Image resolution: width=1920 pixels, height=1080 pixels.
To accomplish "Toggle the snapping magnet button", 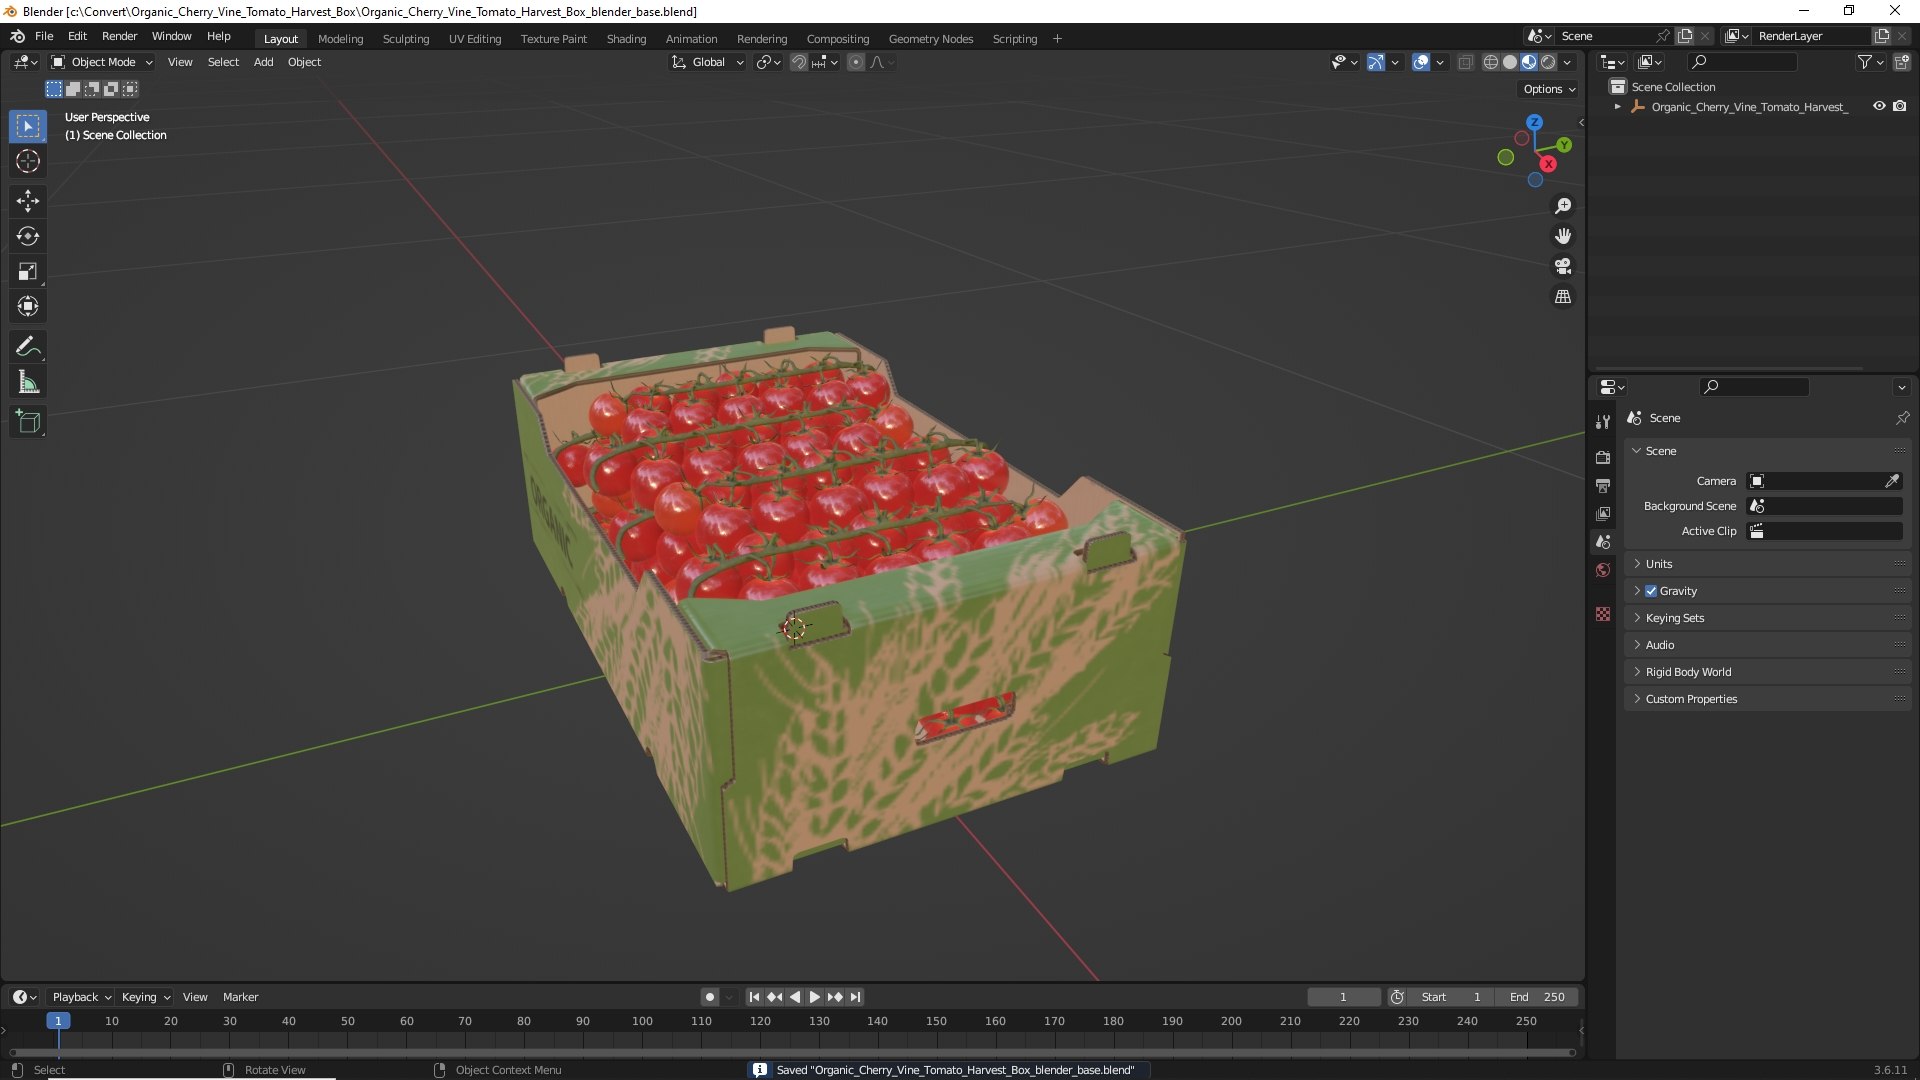I will [x=798, y=62].
